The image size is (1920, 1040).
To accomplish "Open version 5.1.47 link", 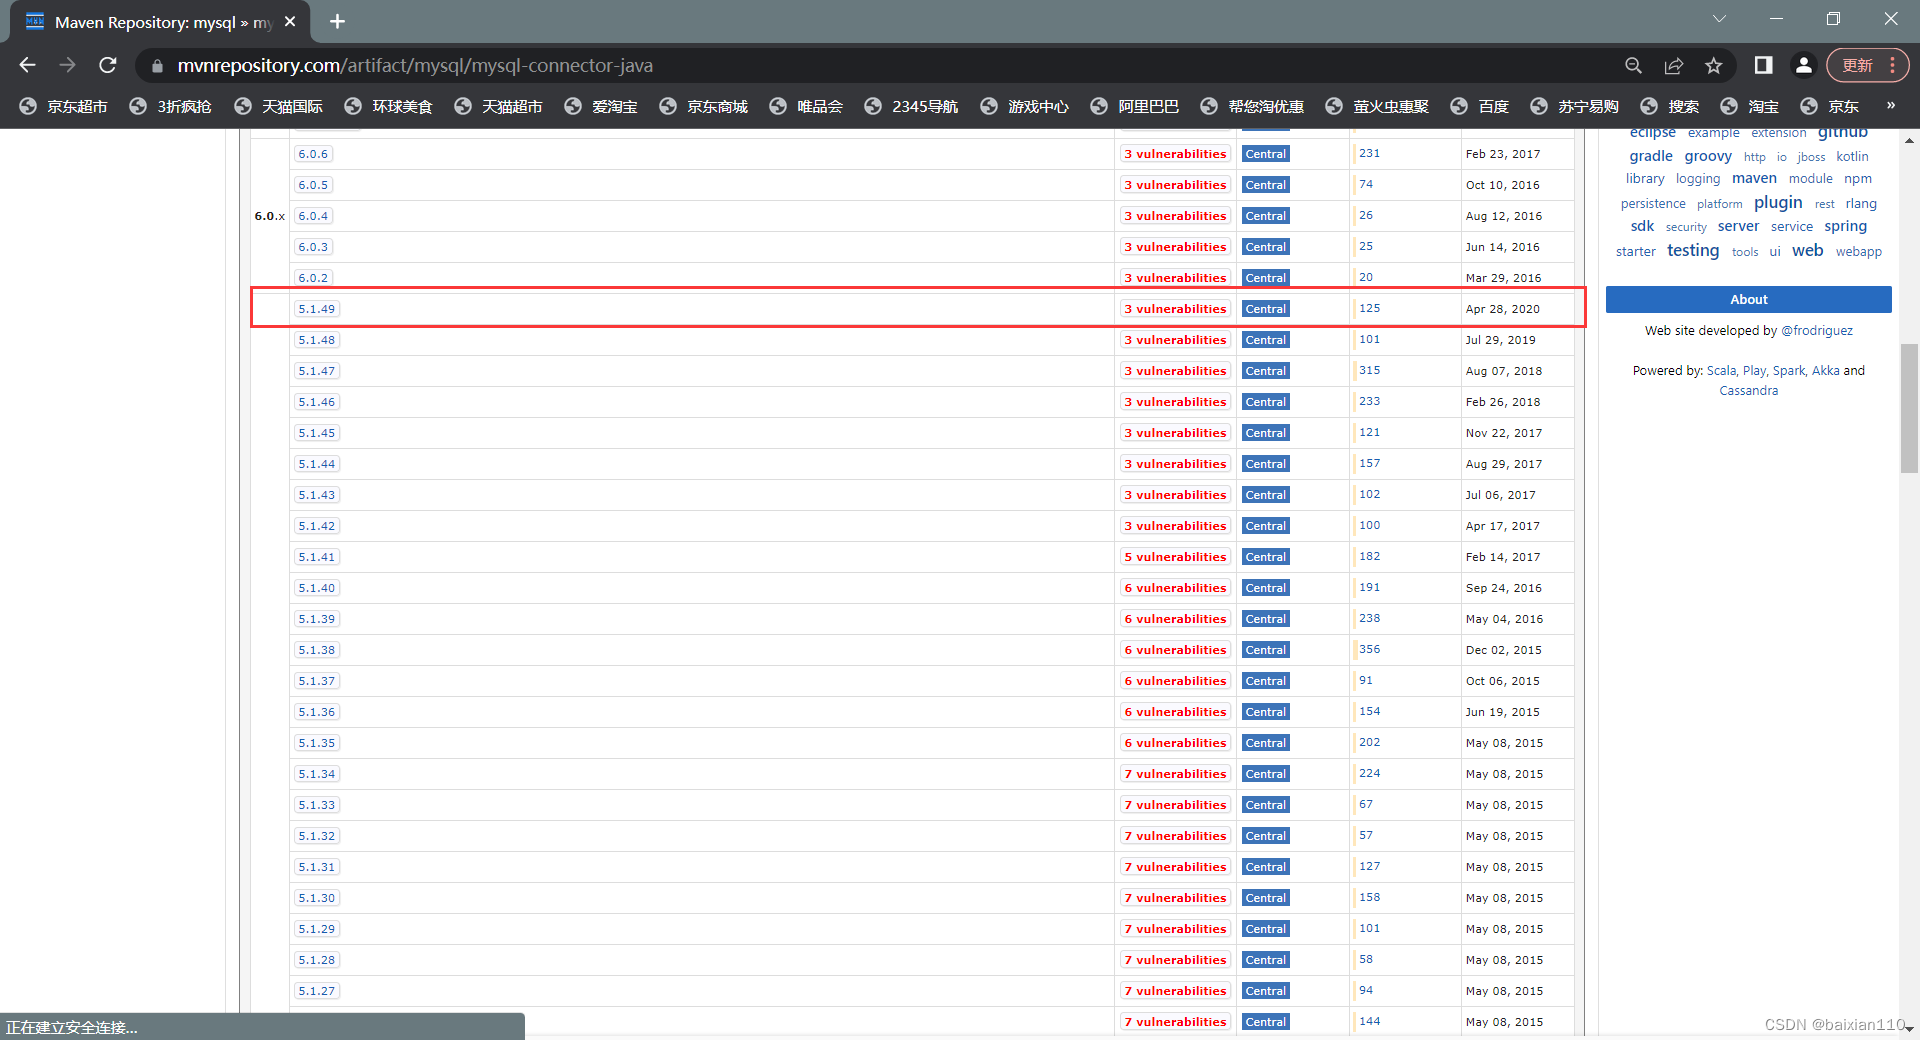I will [317, 371].
